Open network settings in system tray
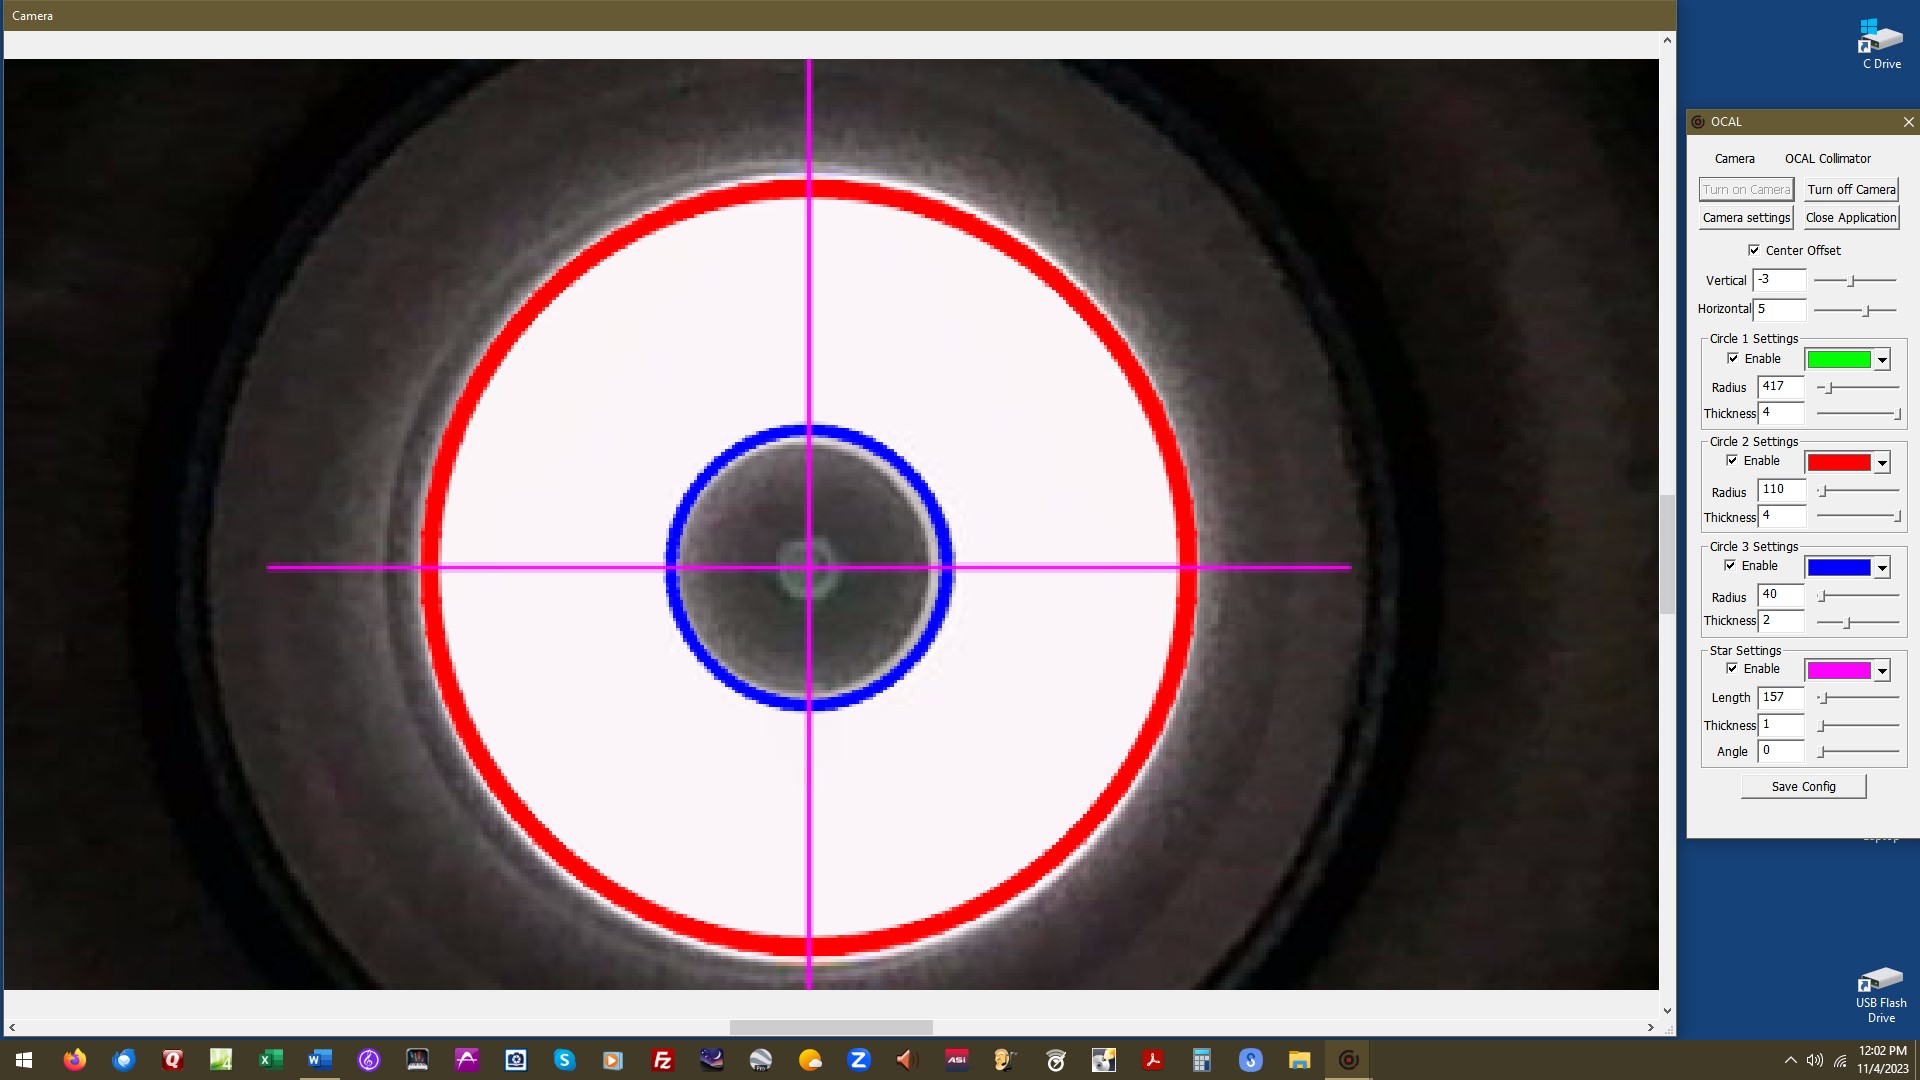The width and height of the screenshot is (1920, 1080). [x=1840, y=1060]
